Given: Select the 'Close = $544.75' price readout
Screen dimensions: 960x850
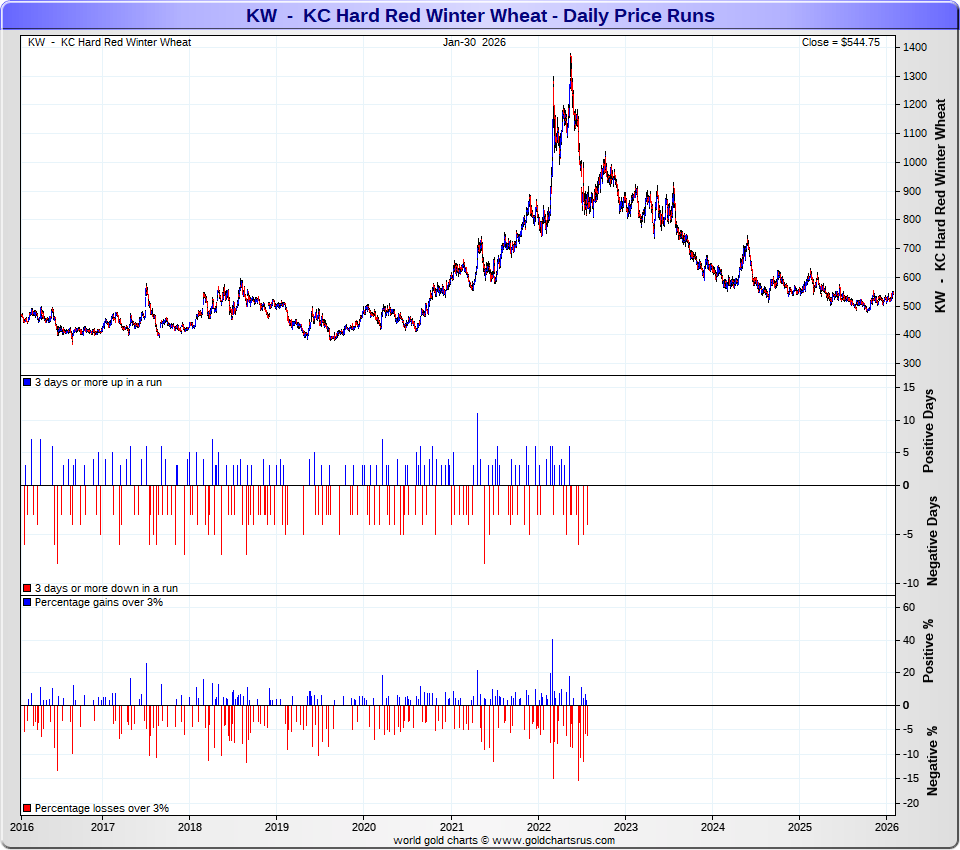Looking at the screenshot, I should coord(840,43).
